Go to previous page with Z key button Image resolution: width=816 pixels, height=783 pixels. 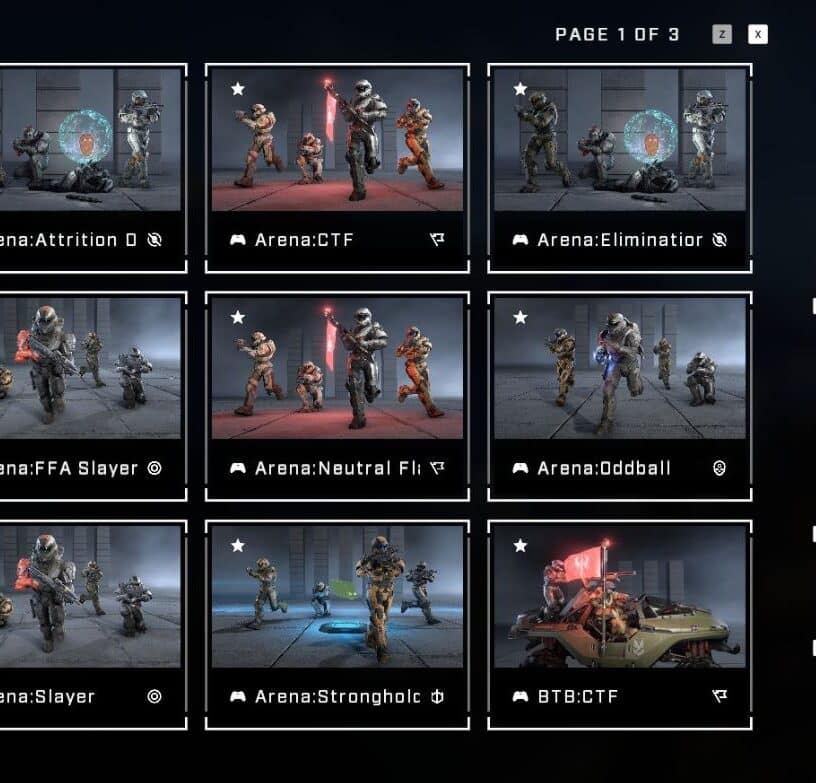coord(722,34)
